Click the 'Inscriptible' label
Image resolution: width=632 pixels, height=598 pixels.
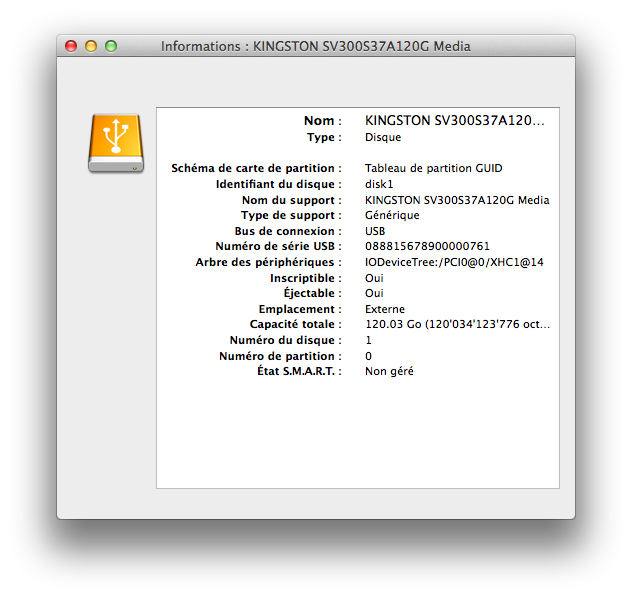[305, 278]
